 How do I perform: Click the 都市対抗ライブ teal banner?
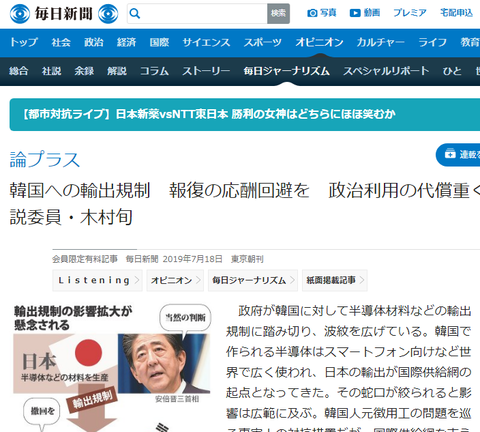pos(245,114)
